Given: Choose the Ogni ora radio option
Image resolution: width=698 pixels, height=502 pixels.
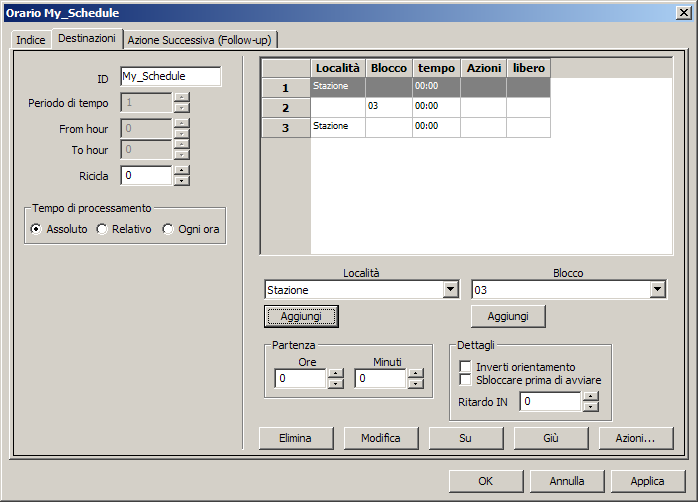Looking at the screenshot, I should pos(168,229).
